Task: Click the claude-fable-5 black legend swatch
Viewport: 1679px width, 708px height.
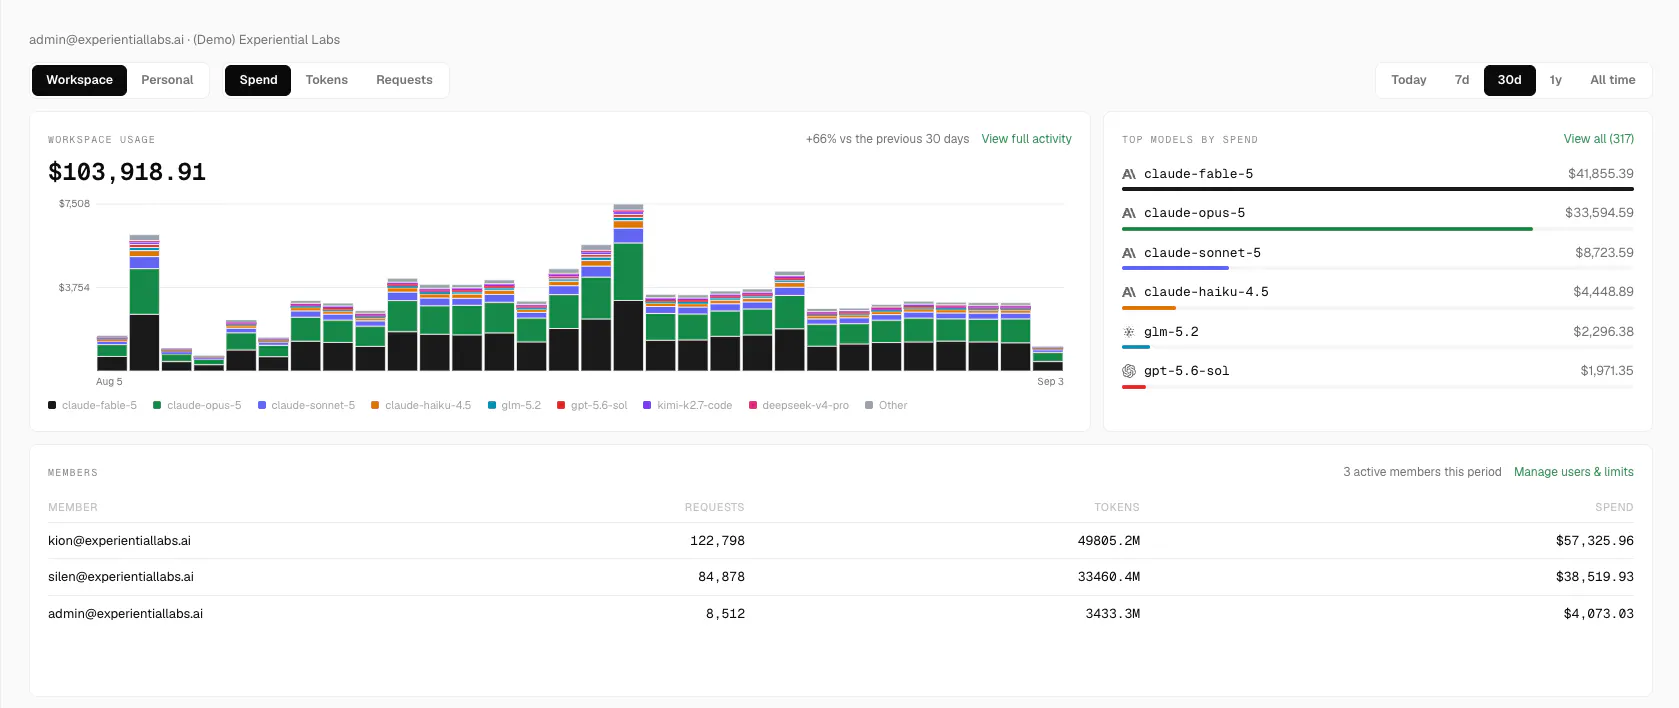Action: coord(52,405)
